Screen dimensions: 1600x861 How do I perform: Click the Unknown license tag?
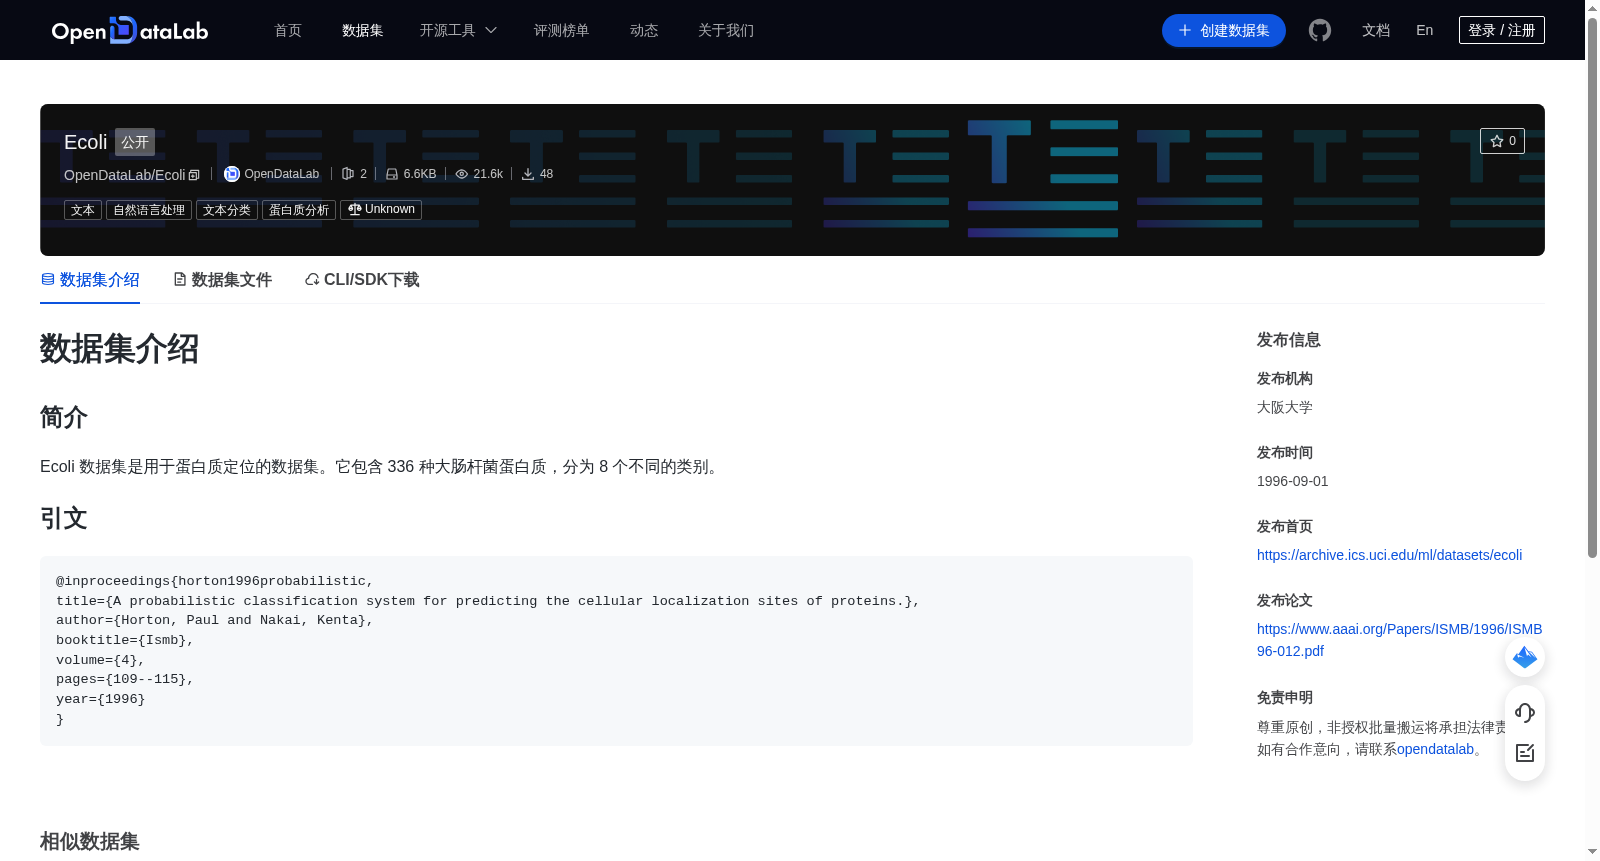(x=381, y=210)
